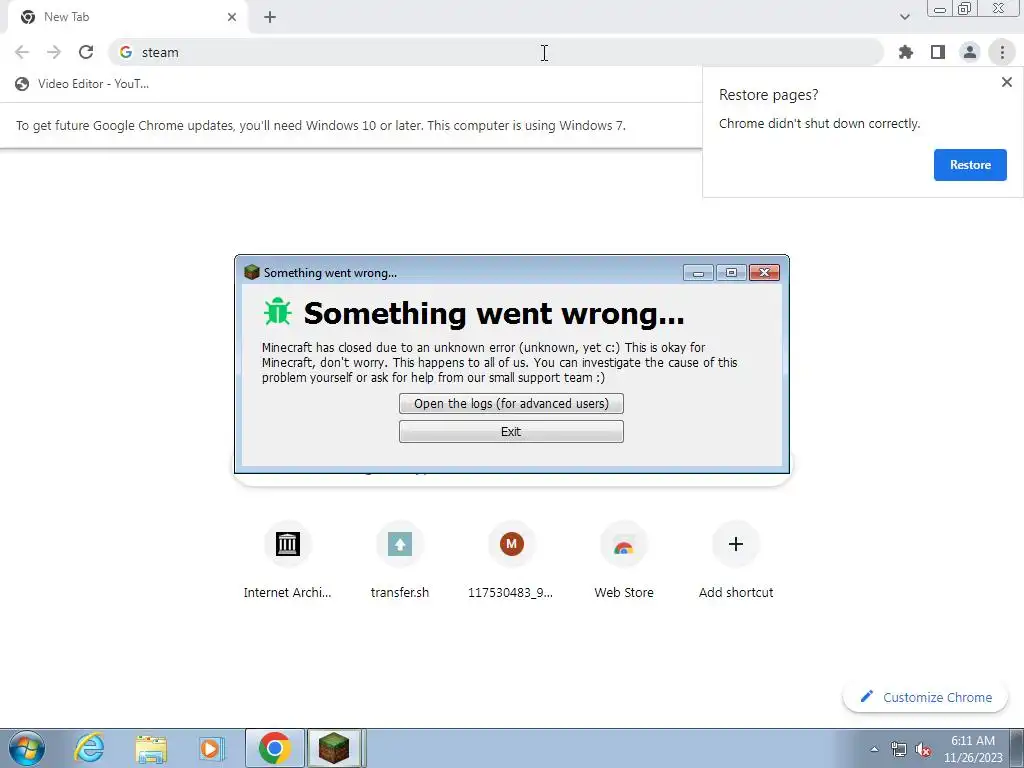Click the Google icon in the address bar
1024x768 pixels.
coord(126,52)
